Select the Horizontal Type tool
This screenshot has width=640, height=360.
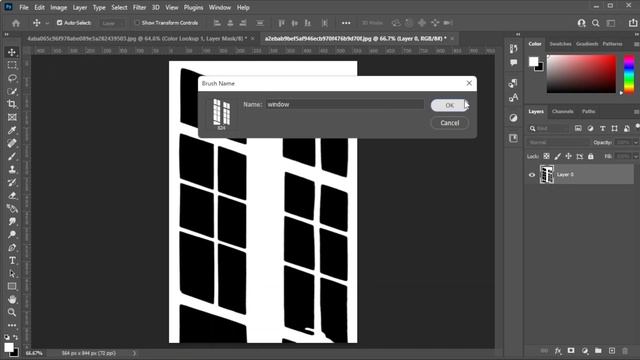tap(12, 261)
